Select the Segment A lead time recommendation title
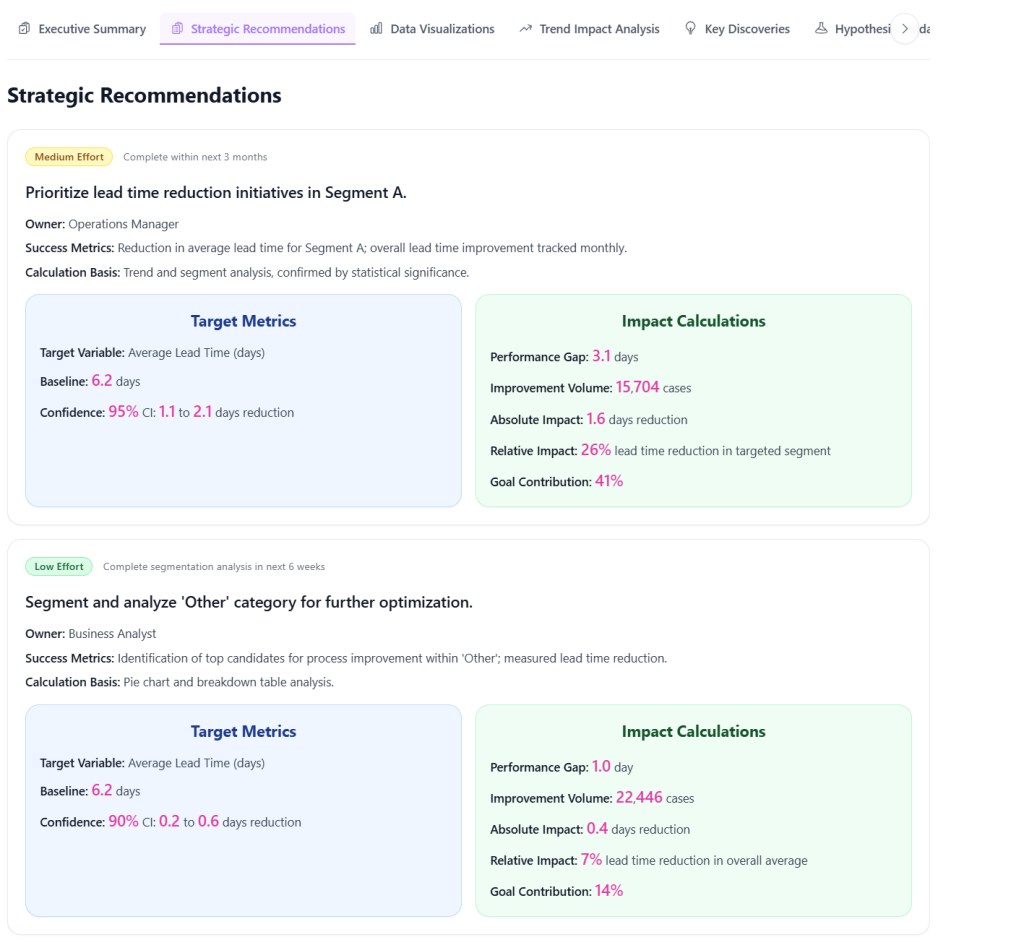Image resolution: width=1024 pixels, height=945 pixels. coord(216,193)
